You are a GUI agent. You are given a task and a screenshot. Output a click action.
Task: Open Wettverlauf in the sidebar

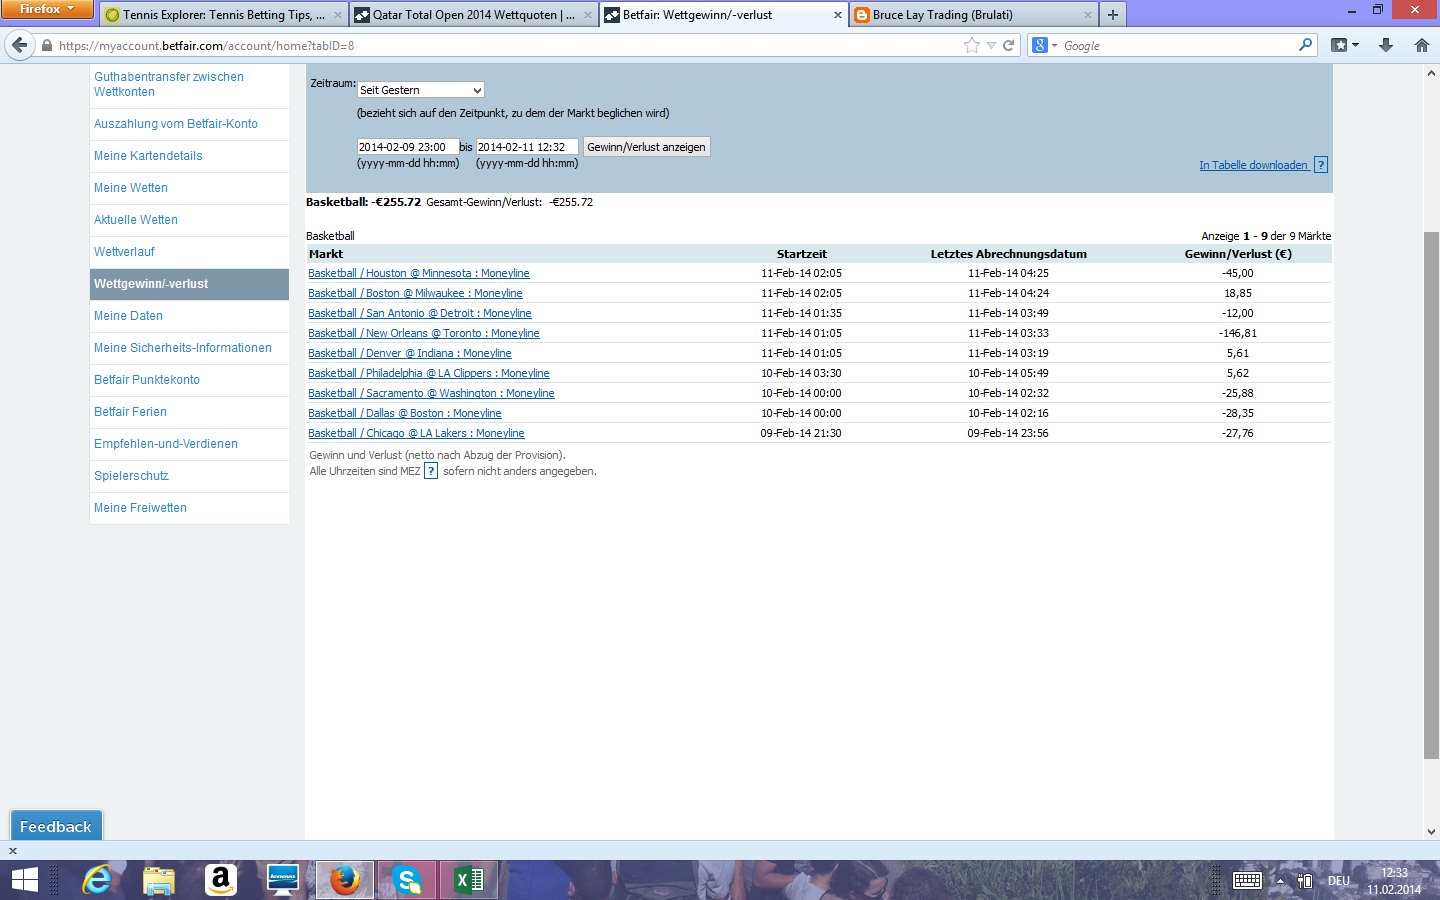[x=124, y=252]
